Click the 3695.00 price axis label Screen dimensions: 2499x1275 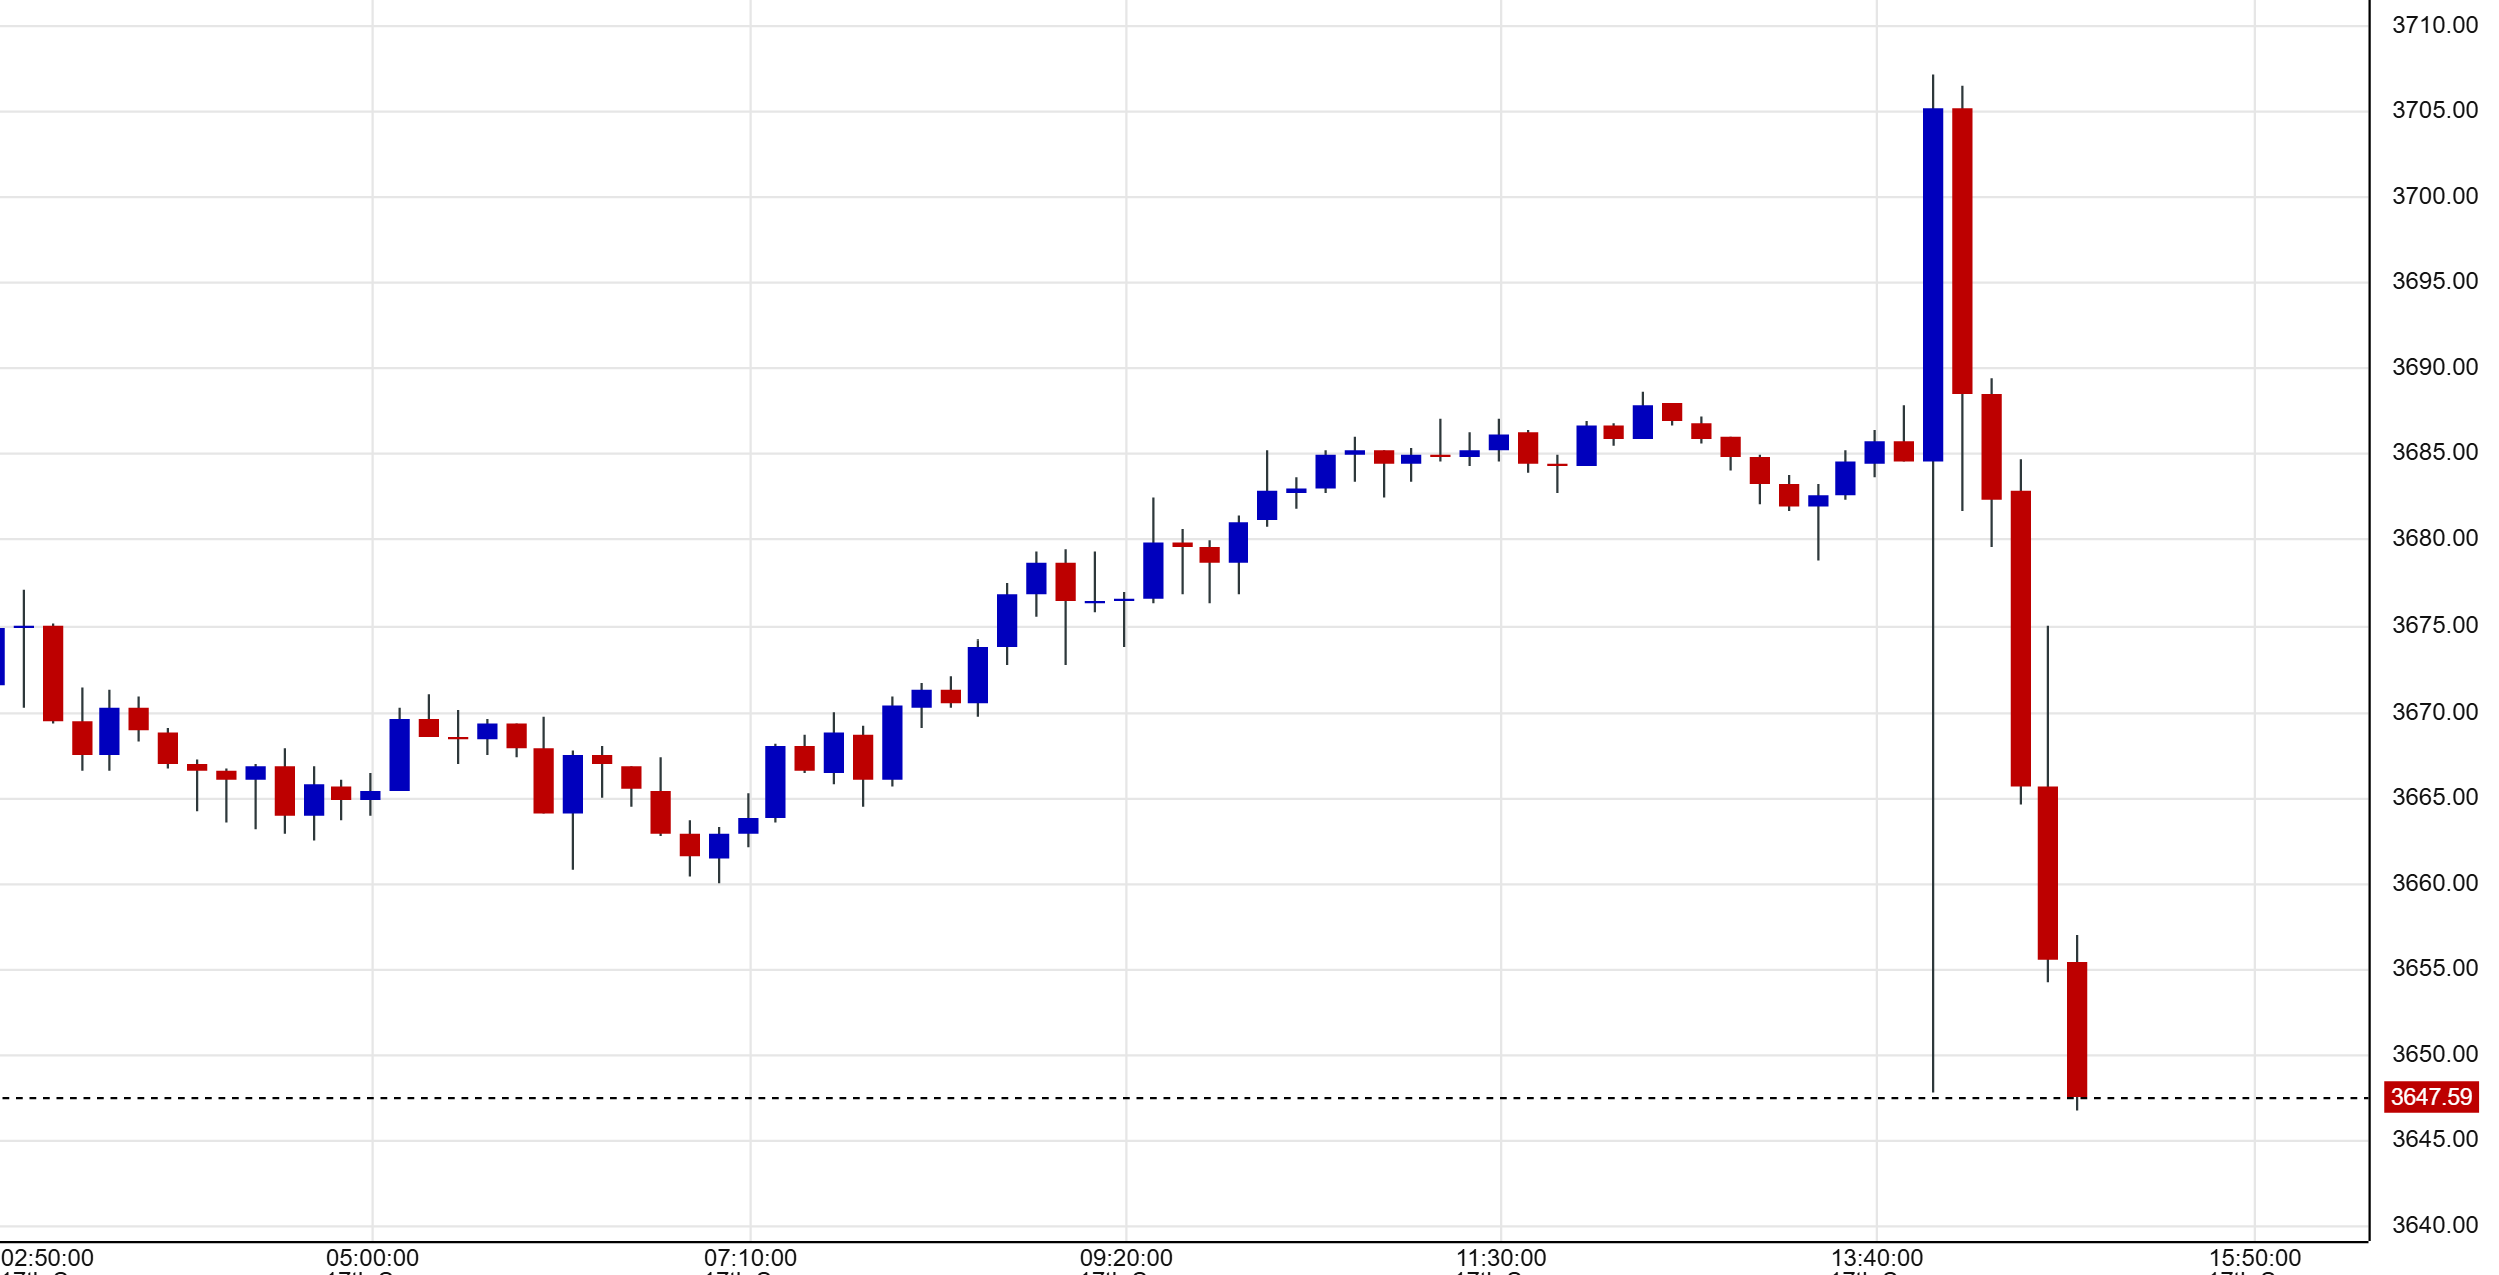(x=2434, y=281)
